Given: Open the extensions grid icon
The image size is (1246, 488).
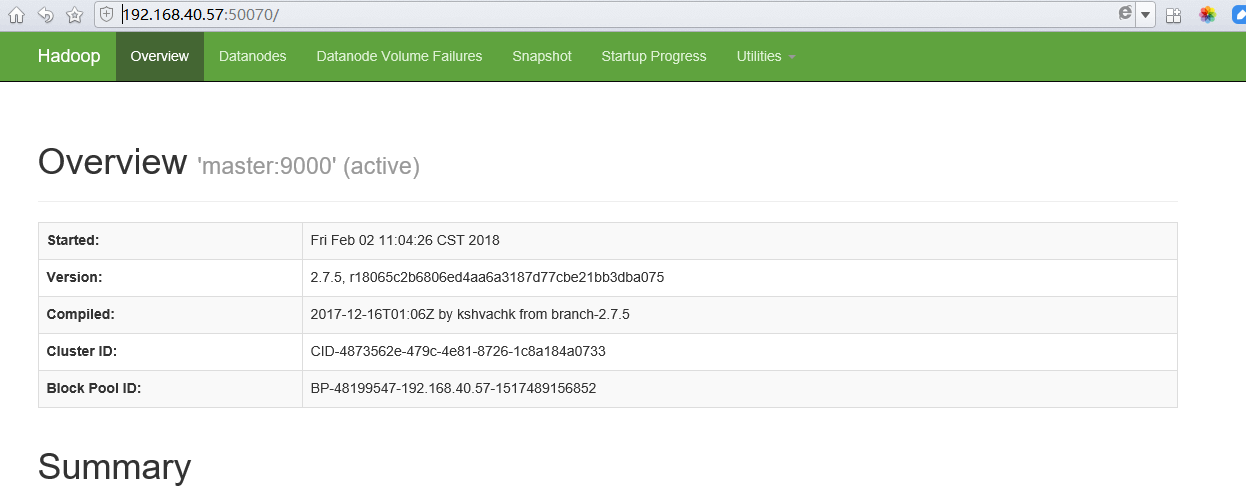Looking at the screenshot, I should pos(1174,15).
